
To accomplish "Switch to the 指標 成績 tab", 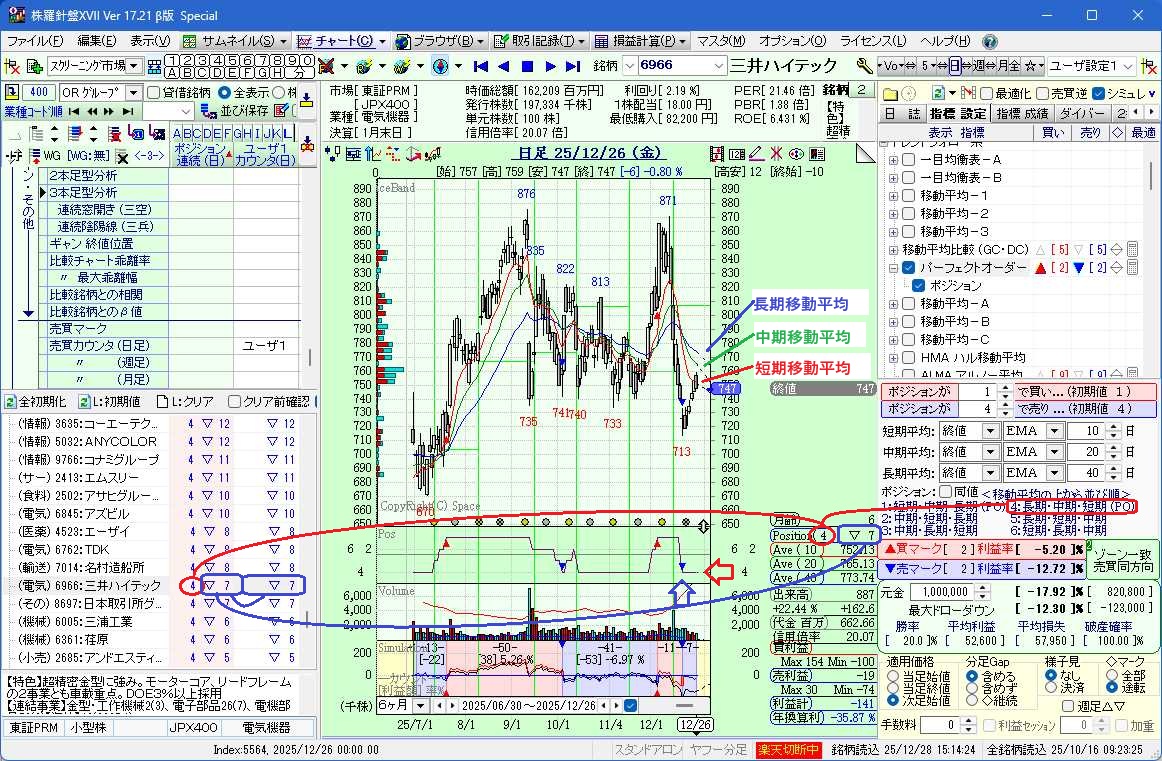I will [1021, 114].
